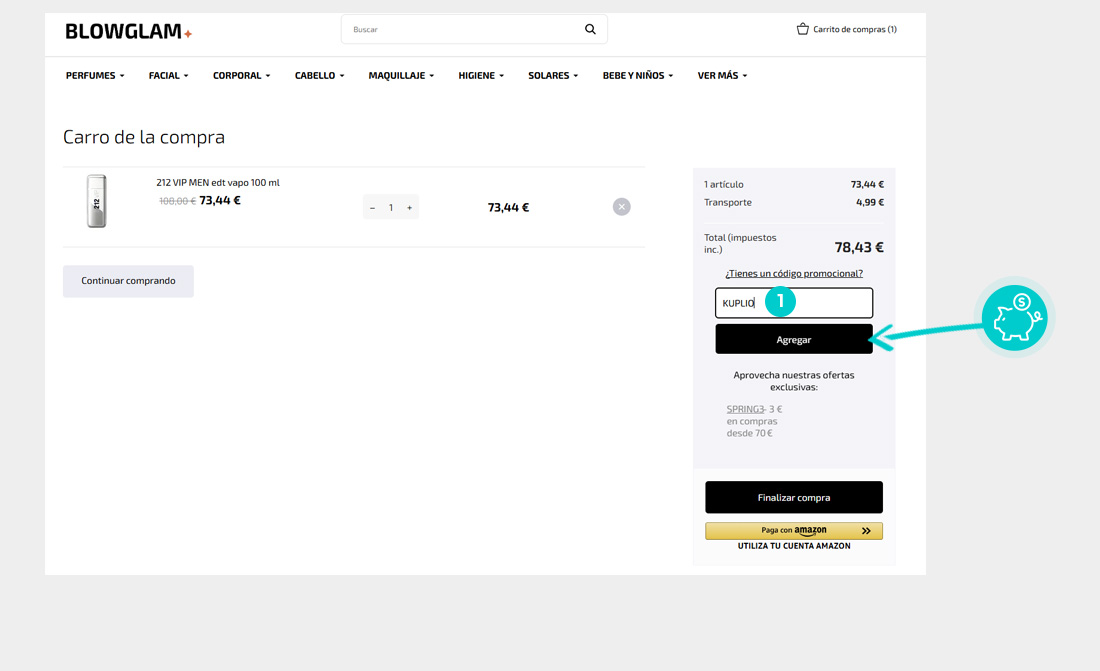Open the shopping cart basket icon
The height and width of the screenshot is (671, 1100).
pyautogui.click(x=802, y=29)
